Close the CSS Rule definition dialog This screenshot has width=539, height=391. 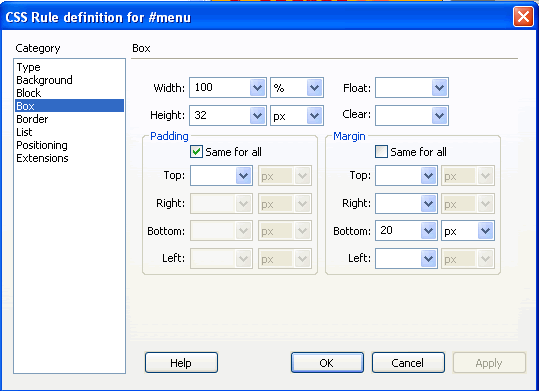point(523,16)
